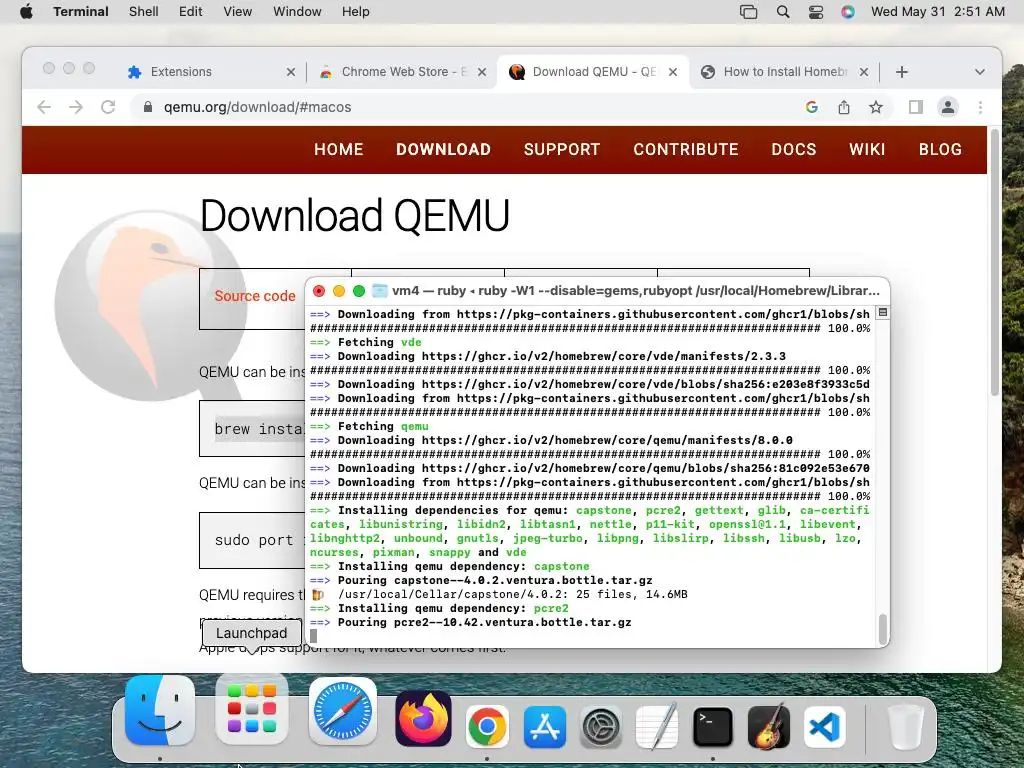1024x768 pixels.
Task: Select the Source code download tab
Action: (255, 296)
